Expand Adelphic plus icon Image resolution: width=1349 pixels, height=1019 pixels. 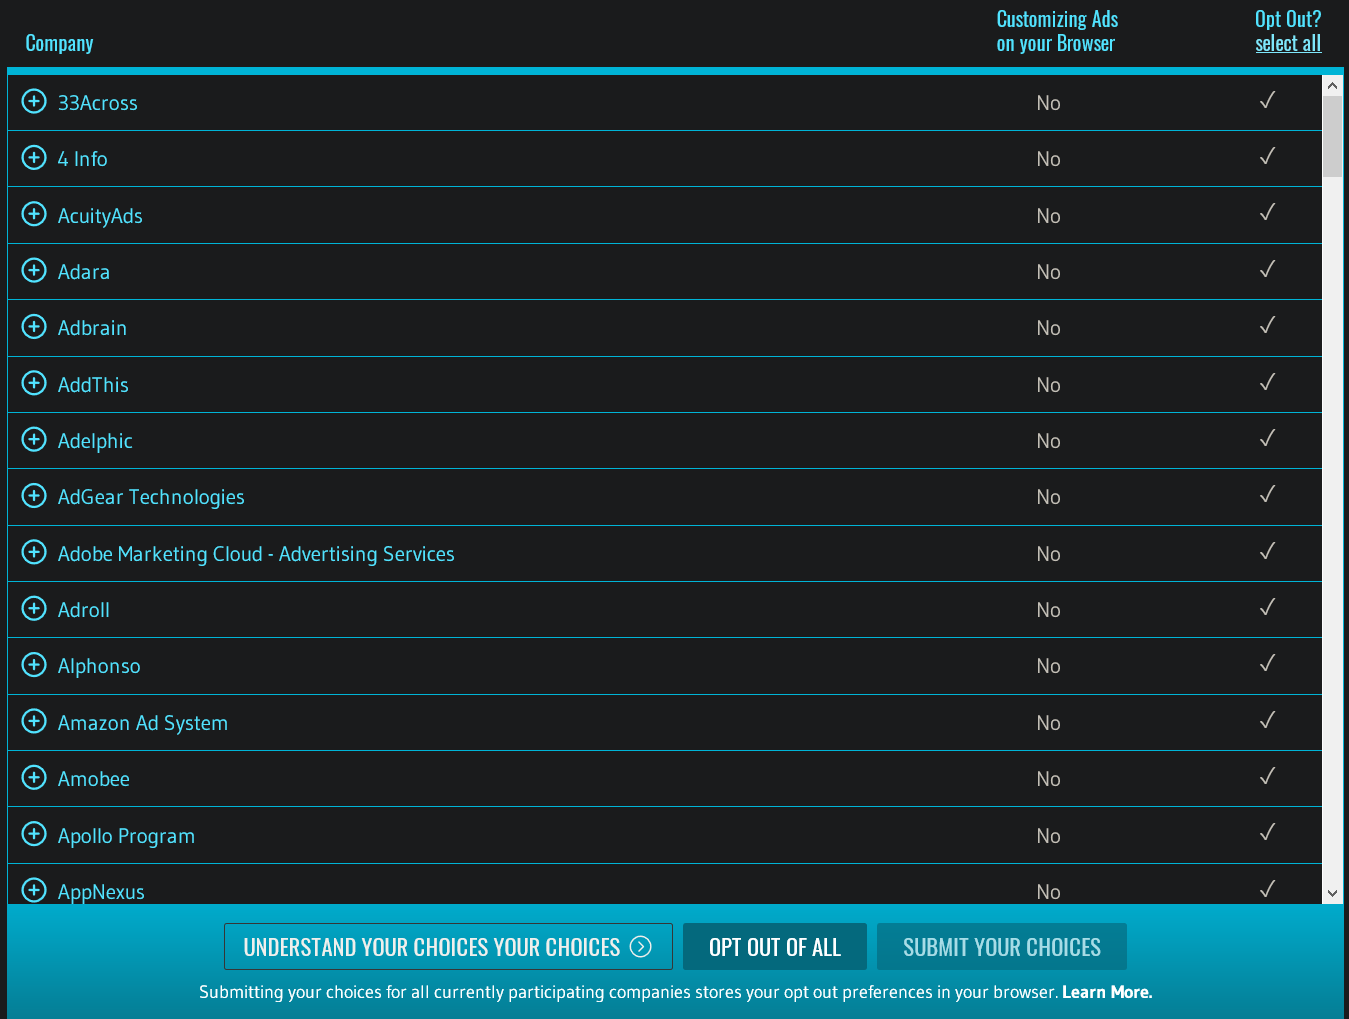(x=34, y=440)
